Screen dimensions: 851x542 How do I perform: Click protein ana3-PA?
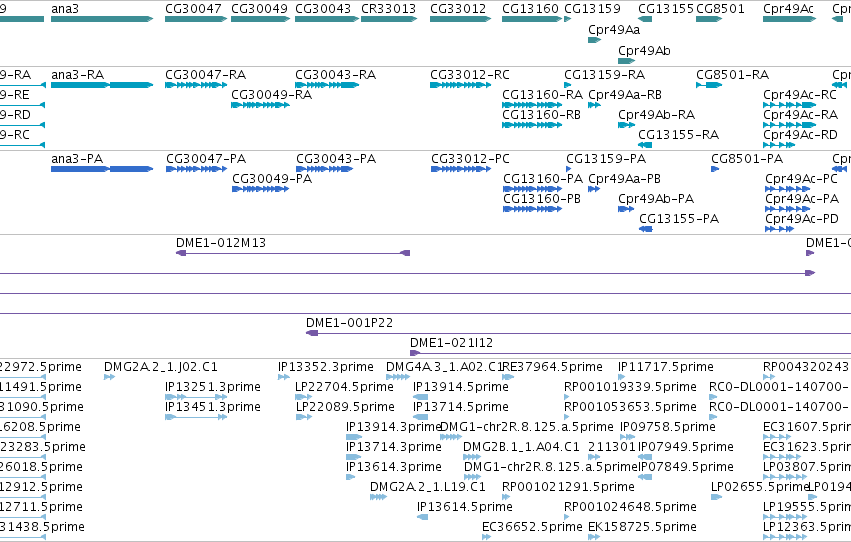[102, 169]
